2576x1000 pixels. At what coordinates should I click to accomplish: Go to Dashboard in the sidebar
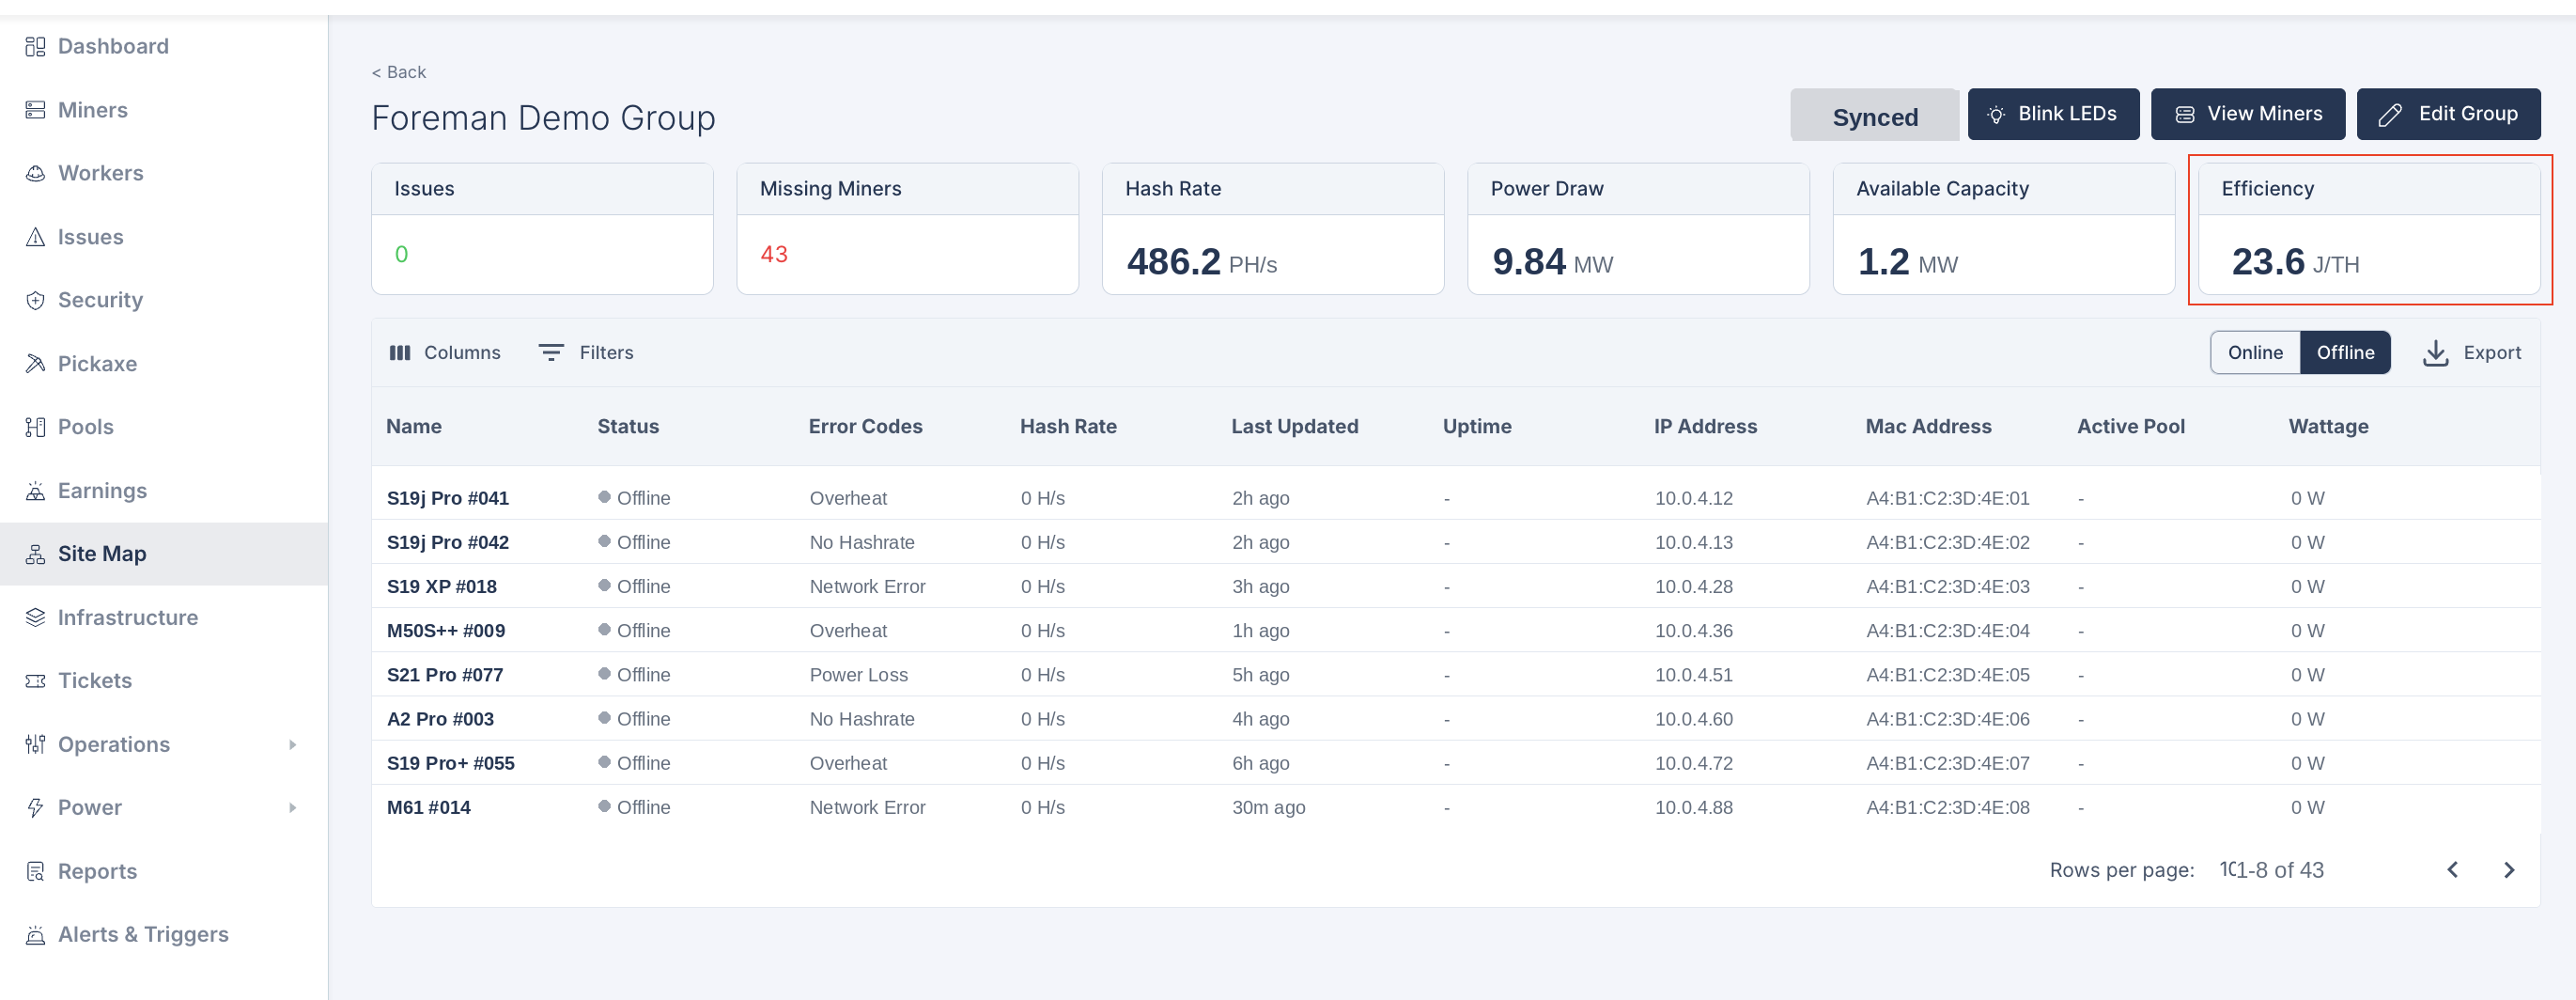point(112,46)
